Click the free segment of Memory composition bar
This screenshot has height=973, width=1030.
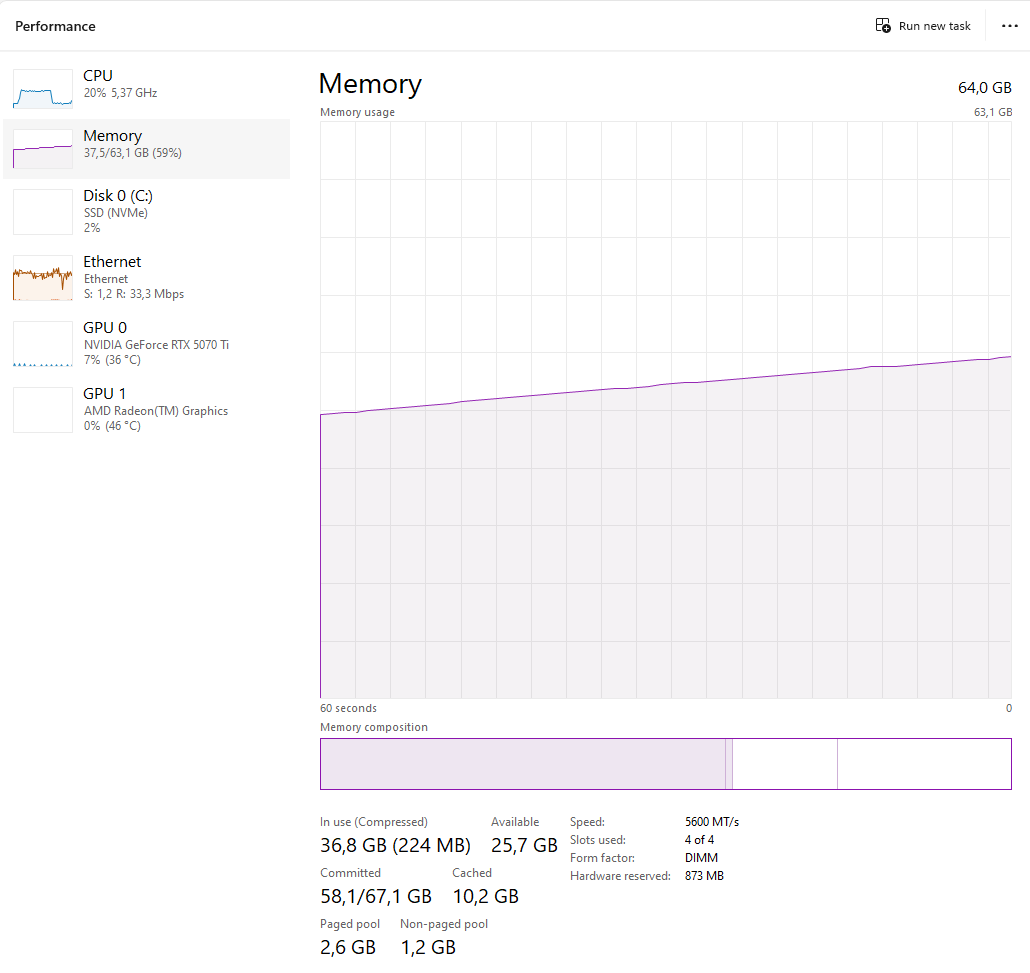click(923, 764)
